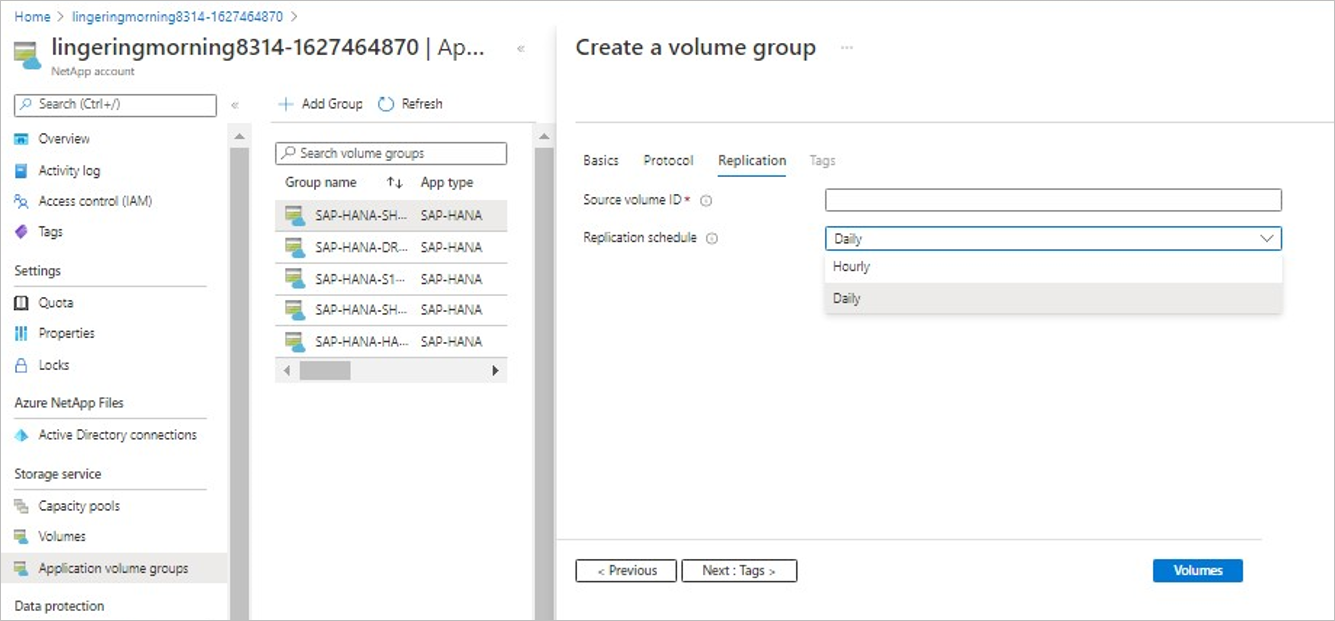Click the sidebar scrollbar up arrow

point(240,136)
